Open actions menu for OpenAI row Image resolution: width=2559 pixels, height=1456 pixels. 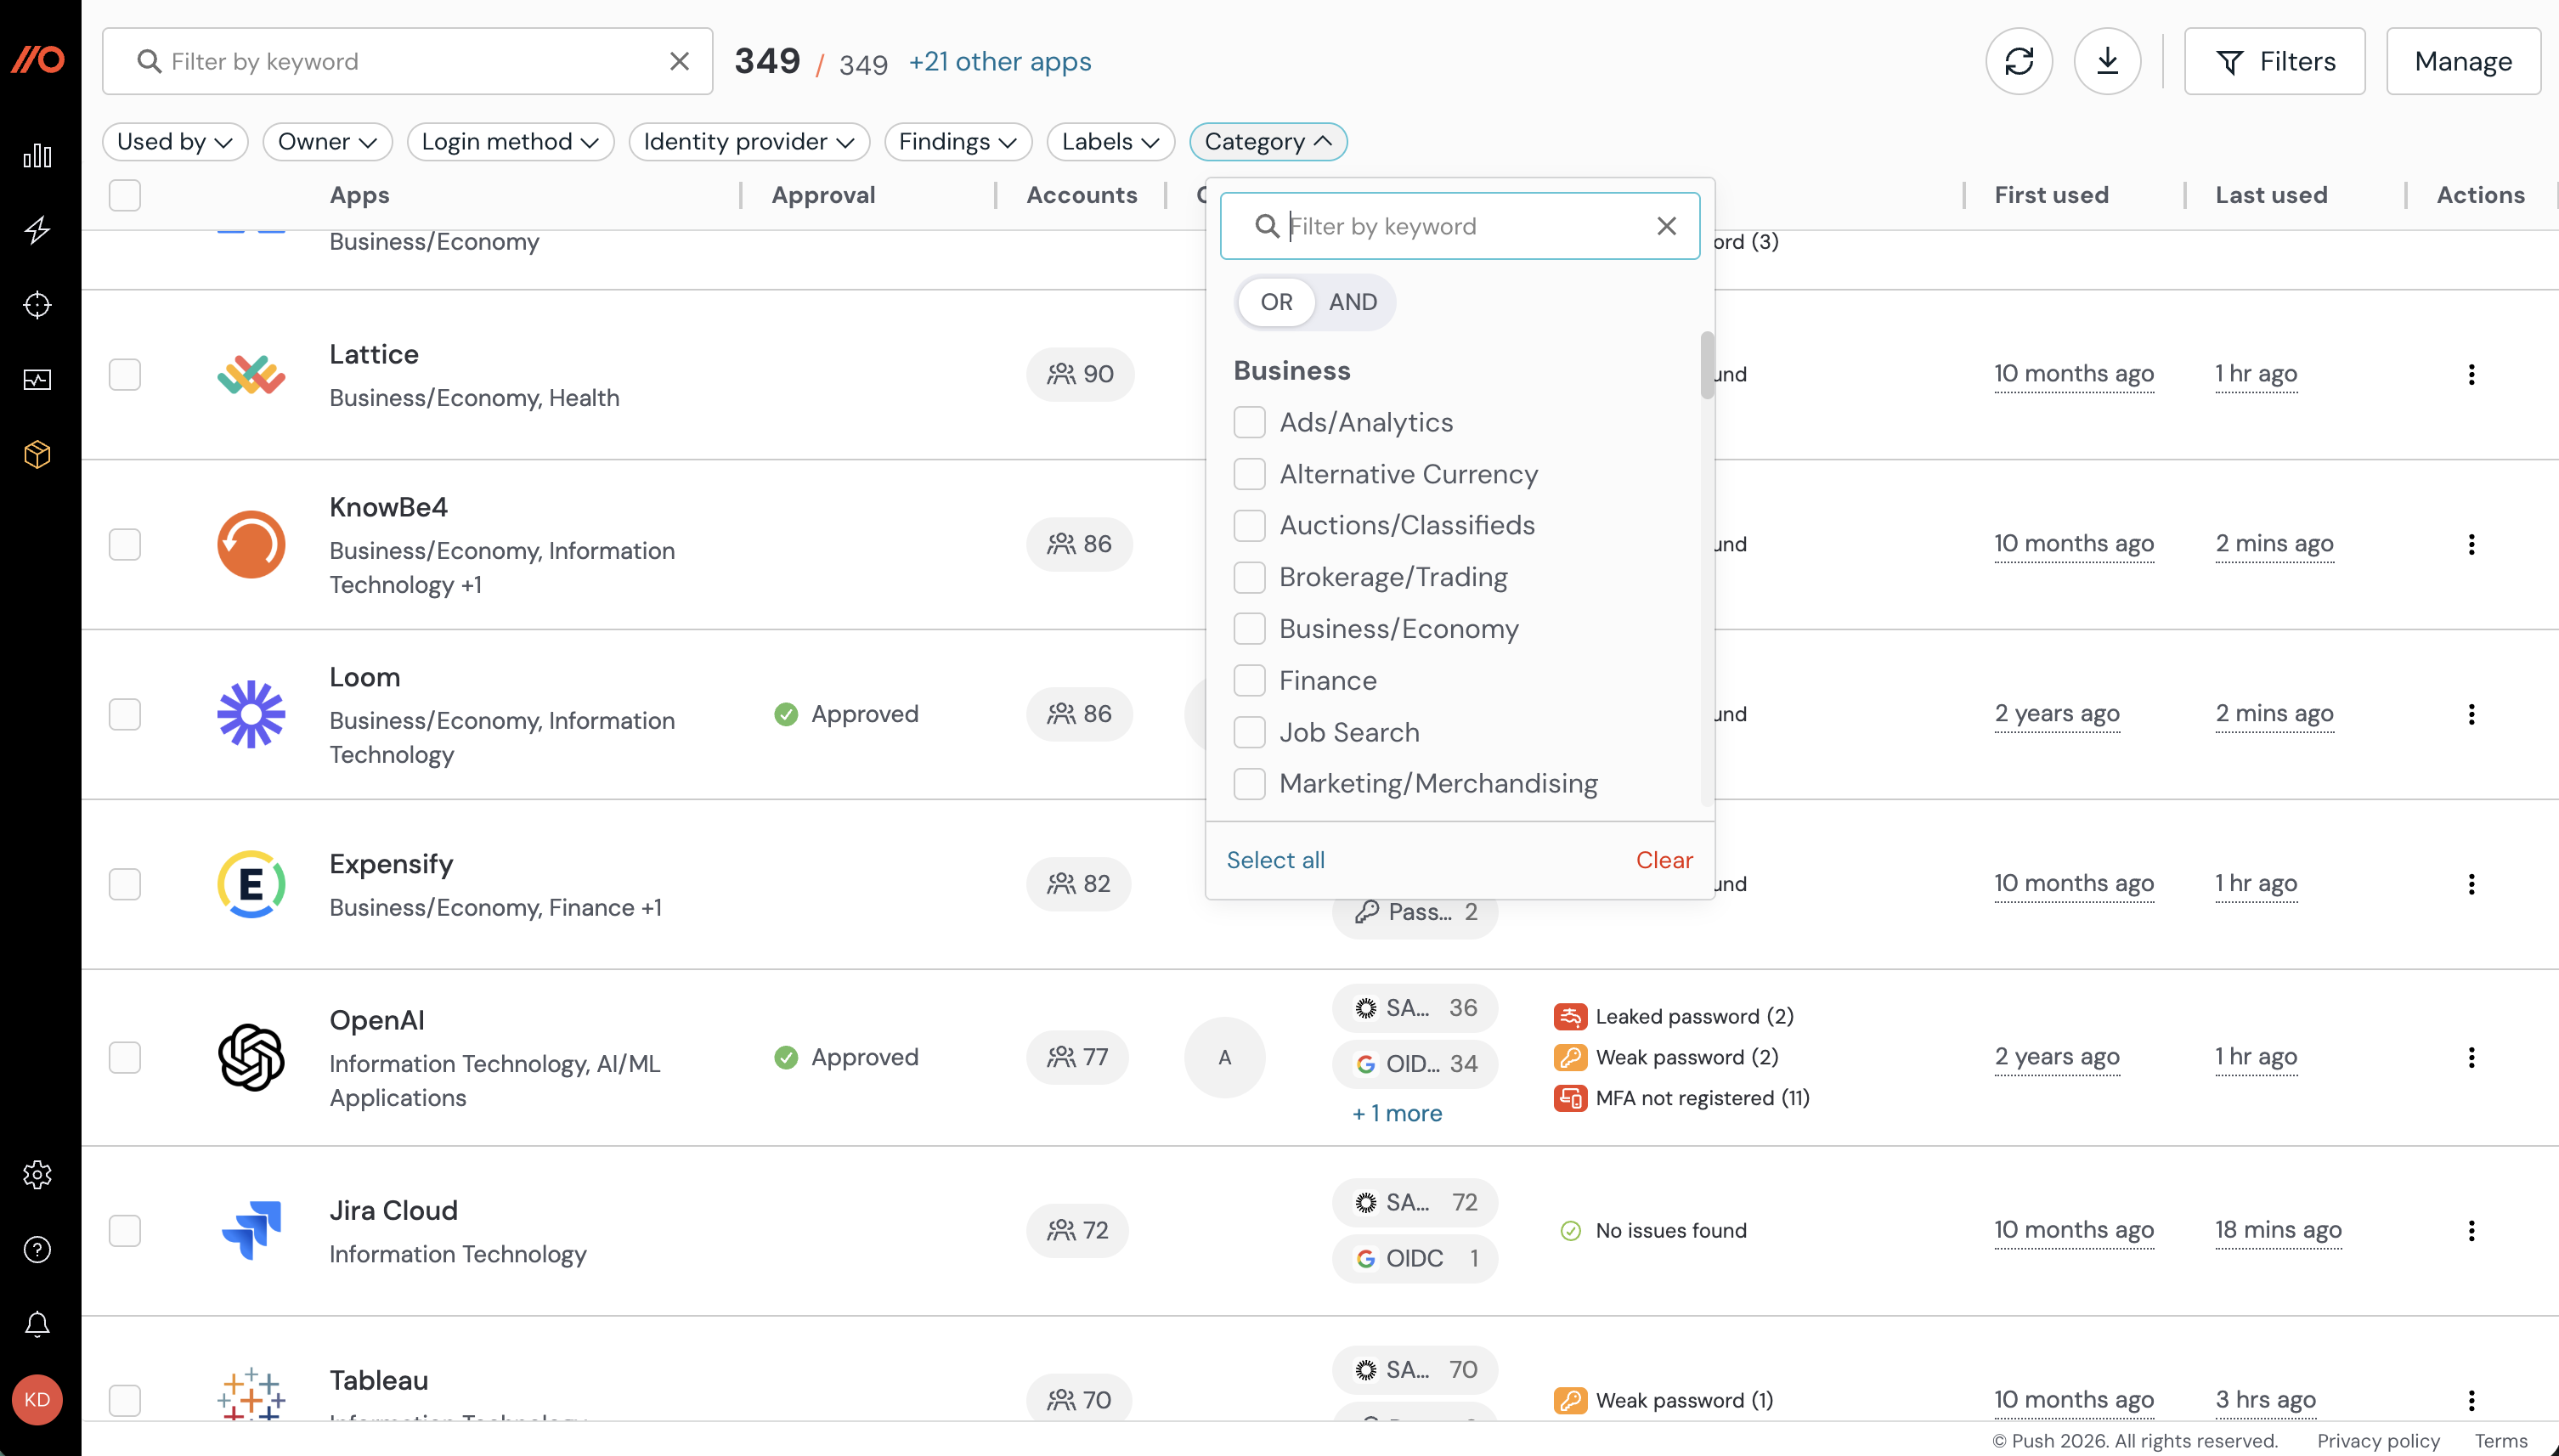click(2471, 1057)
